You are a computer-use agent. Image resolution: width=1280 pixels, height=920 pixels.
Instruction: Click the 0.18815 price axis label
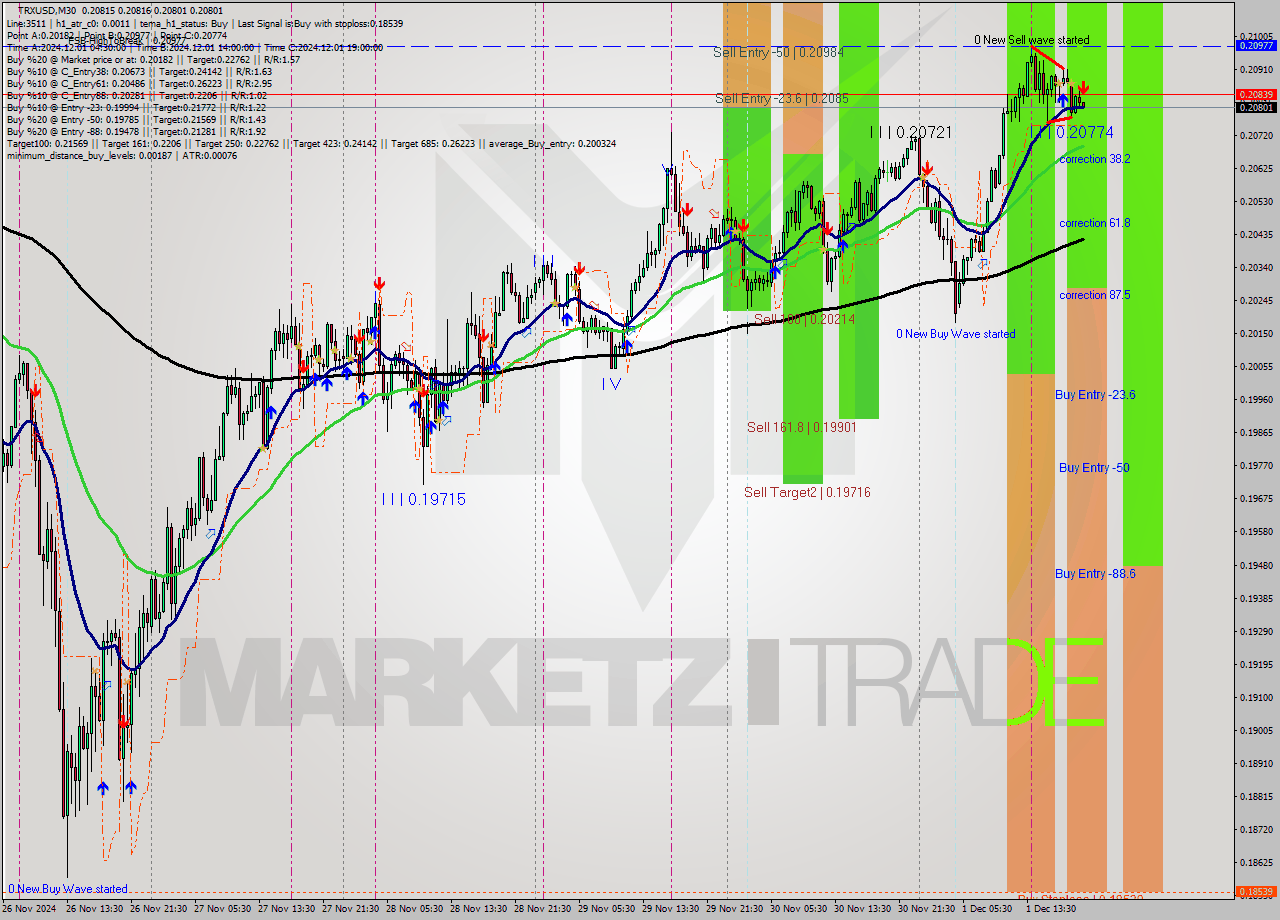pos(1256,797)
